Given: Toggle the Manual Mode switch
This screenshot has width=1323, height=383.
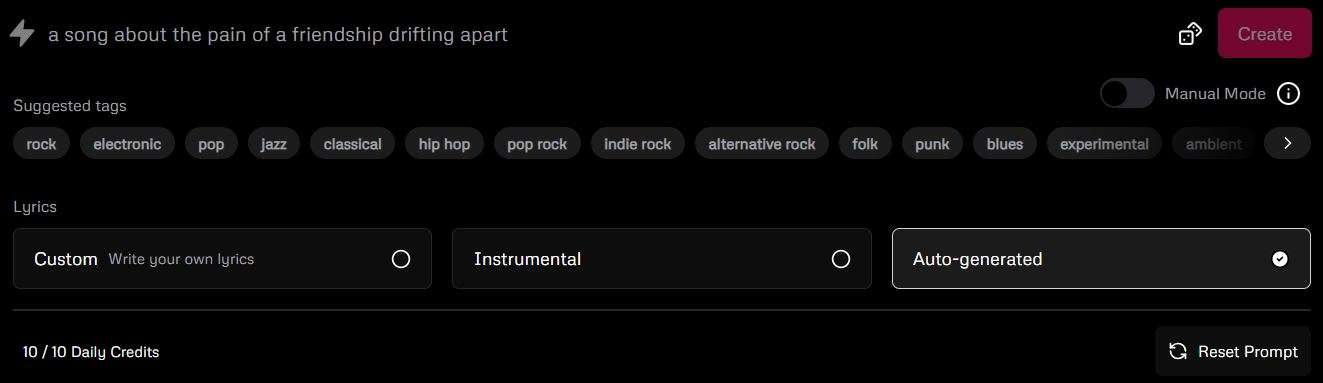Looking at the screenshot, I should (x=1127, y=94).
